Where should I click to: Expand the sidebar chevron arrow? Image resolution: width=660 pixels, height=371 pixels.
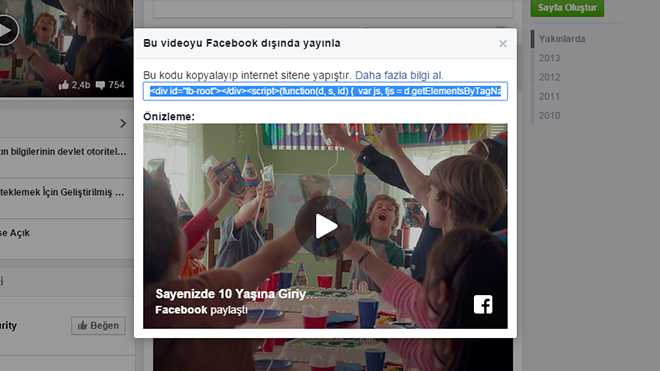click(x=123, y=123)
